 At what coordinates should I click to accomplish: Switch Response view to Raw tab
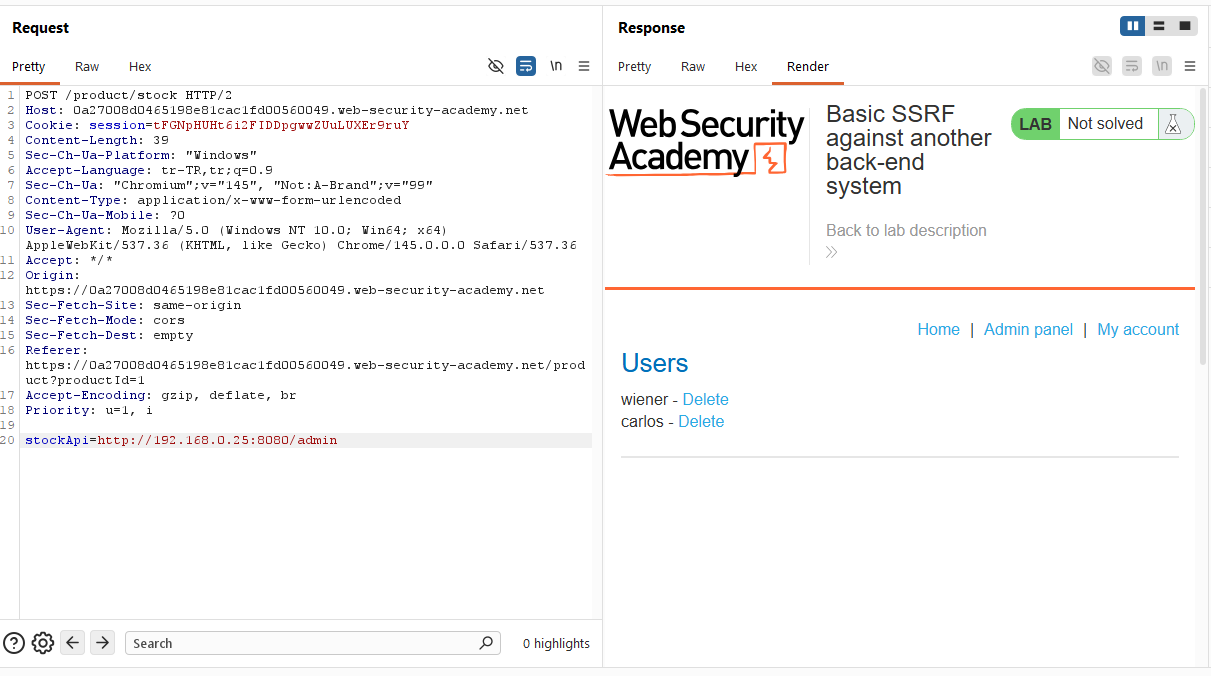pos(693,67)
